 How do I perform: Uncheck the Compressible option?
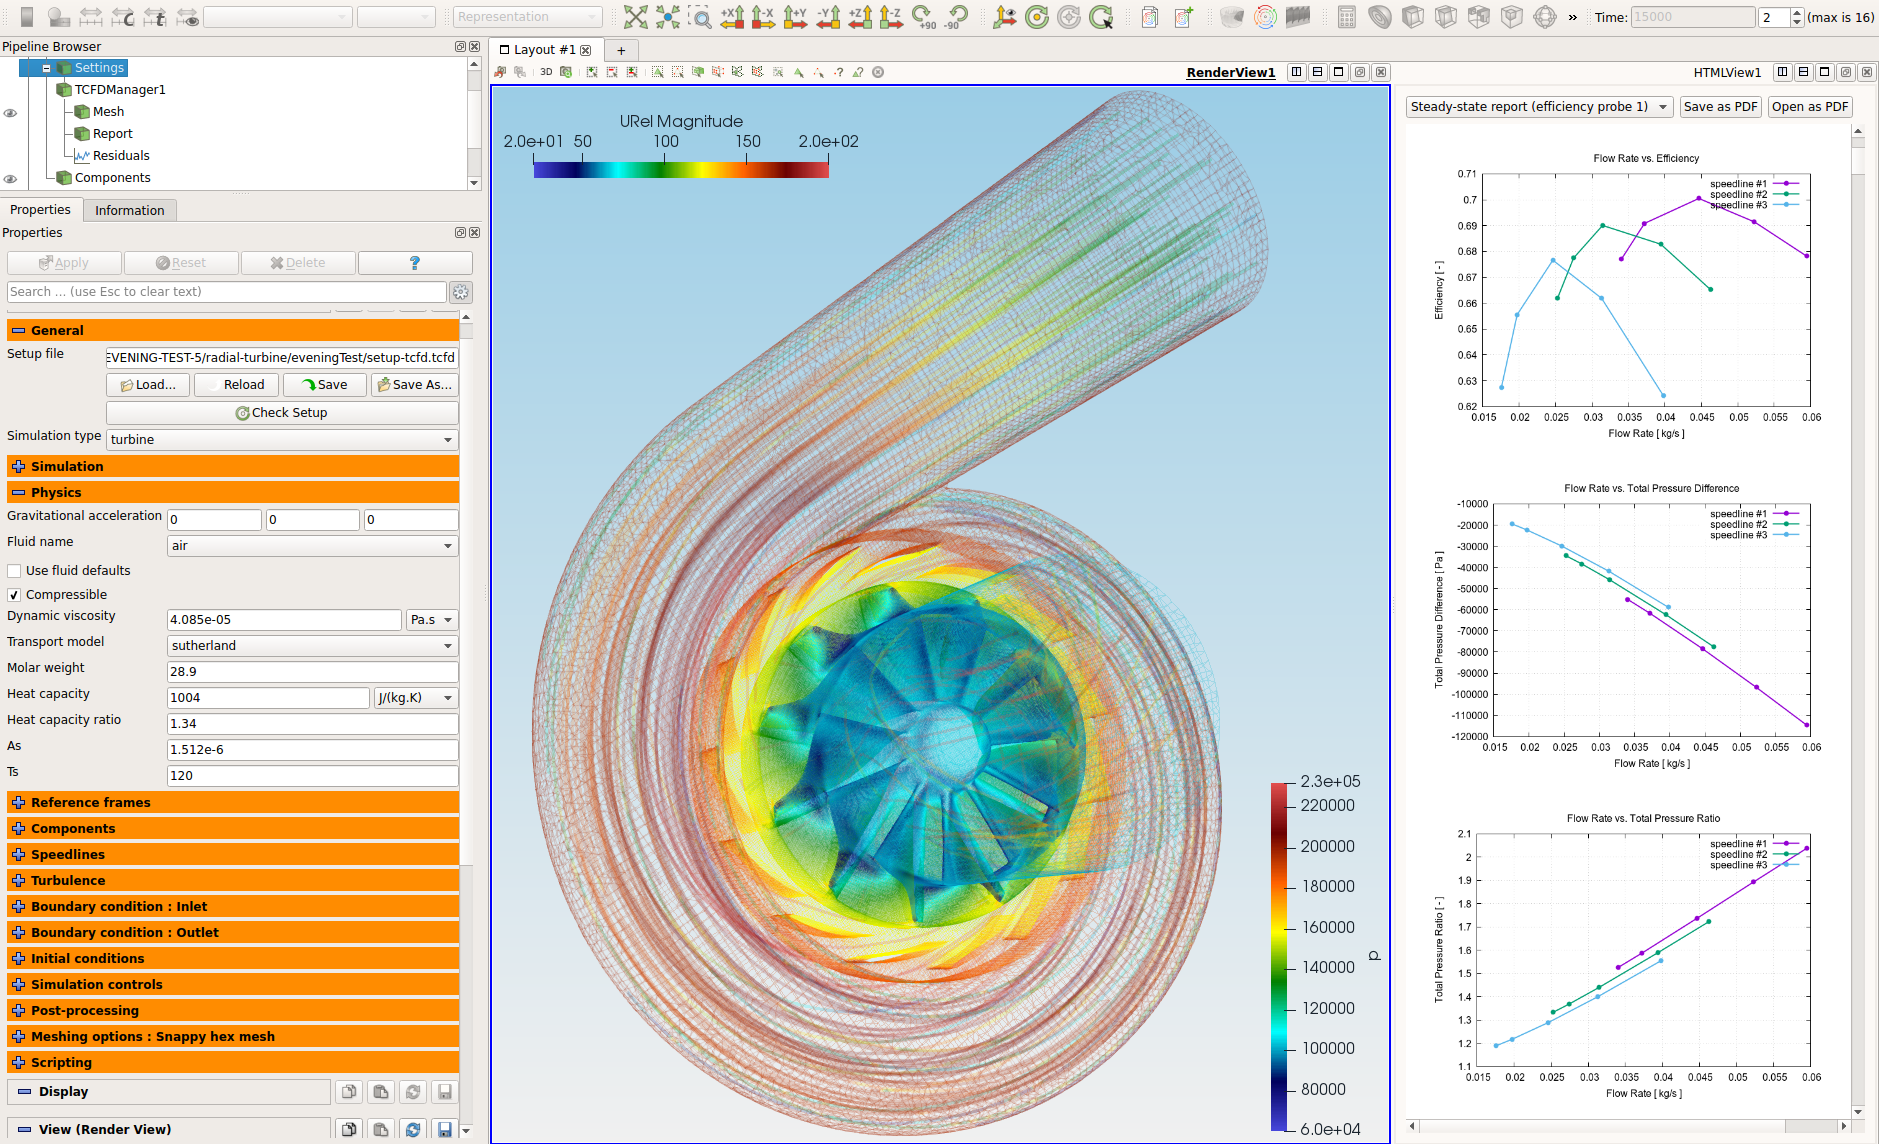(14, 594)
